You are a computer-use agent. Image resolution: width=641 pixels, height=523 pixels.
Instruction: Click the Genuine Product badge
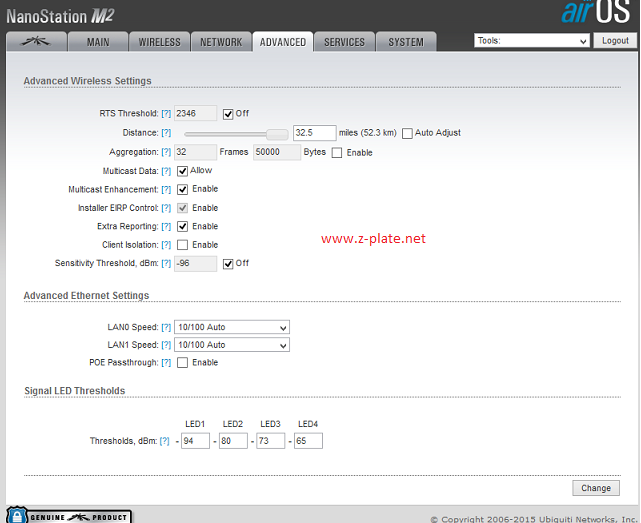click(x=69, y=516)
